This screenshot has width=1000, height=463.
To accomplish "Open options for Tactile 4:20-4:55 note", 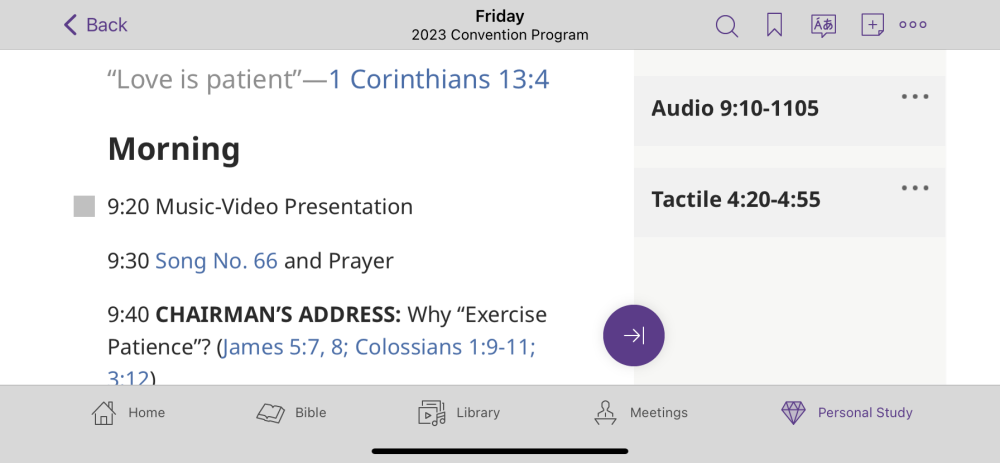I will click(915, 188).
